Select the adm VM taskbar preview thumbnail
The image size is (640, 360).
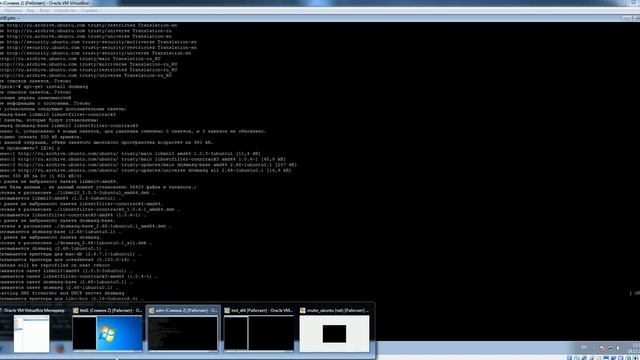click(x=182, y=333)
